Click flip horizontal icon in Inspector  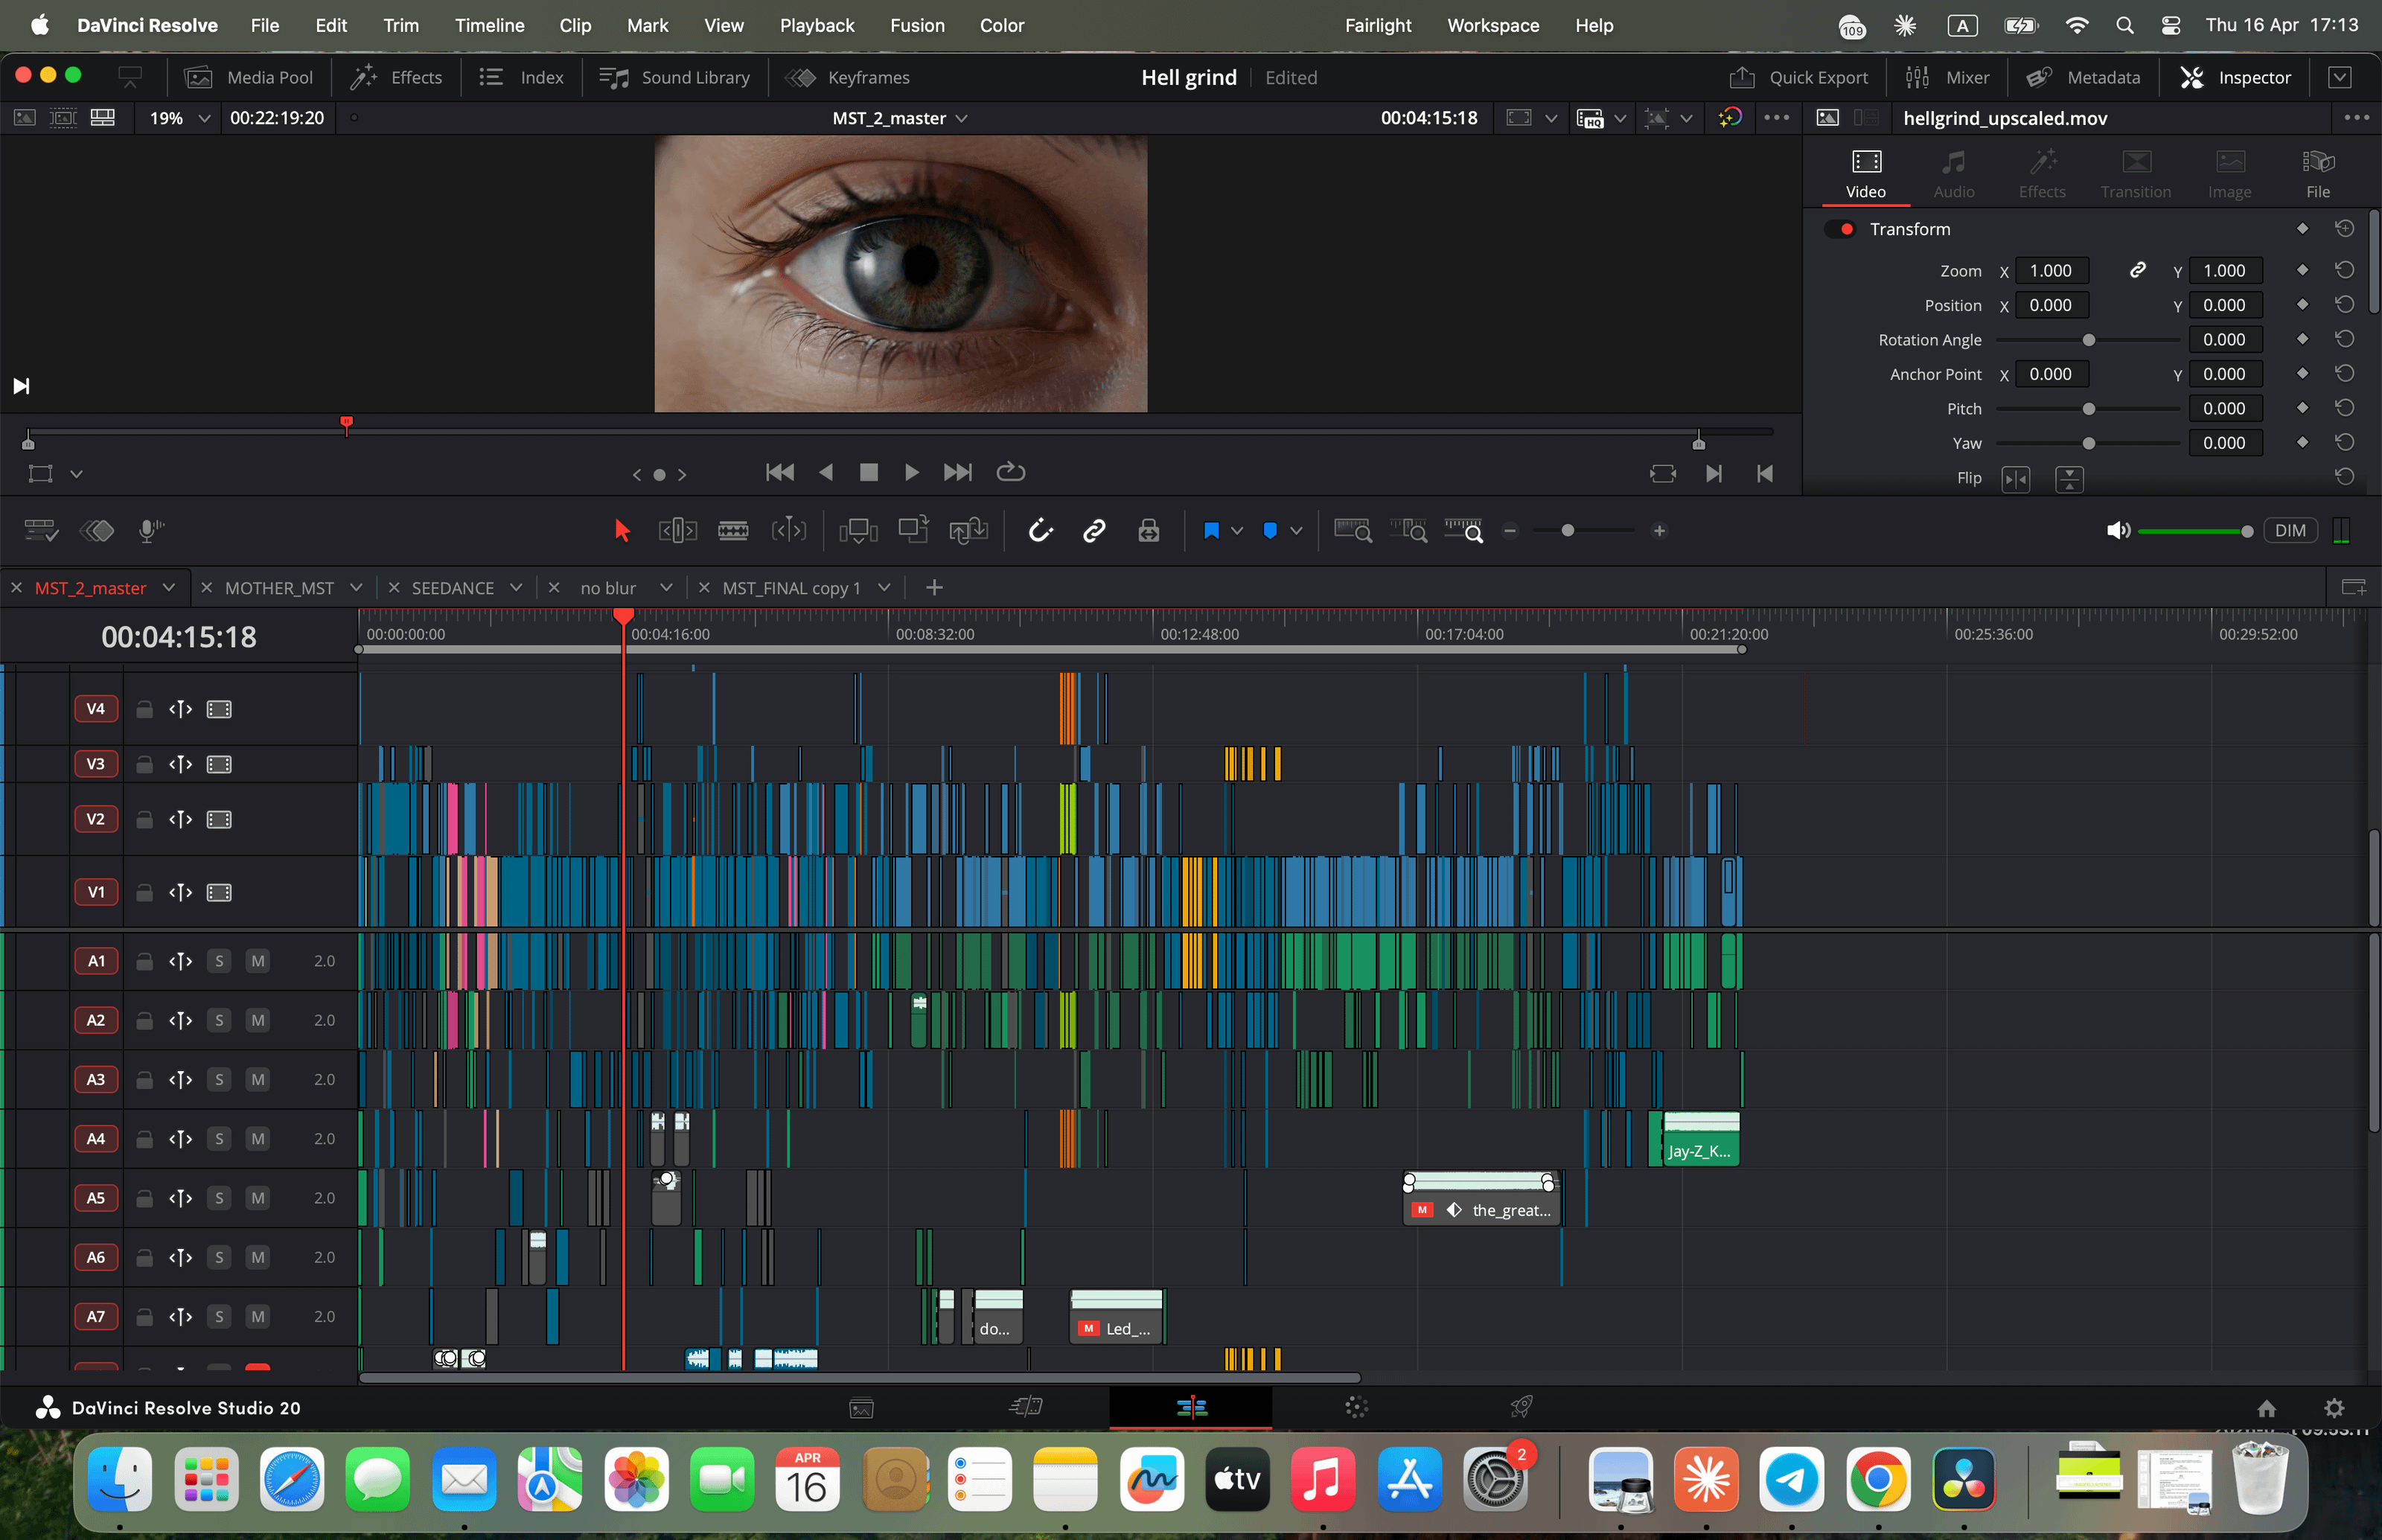pyautogui.click(x=2015, y=479)
